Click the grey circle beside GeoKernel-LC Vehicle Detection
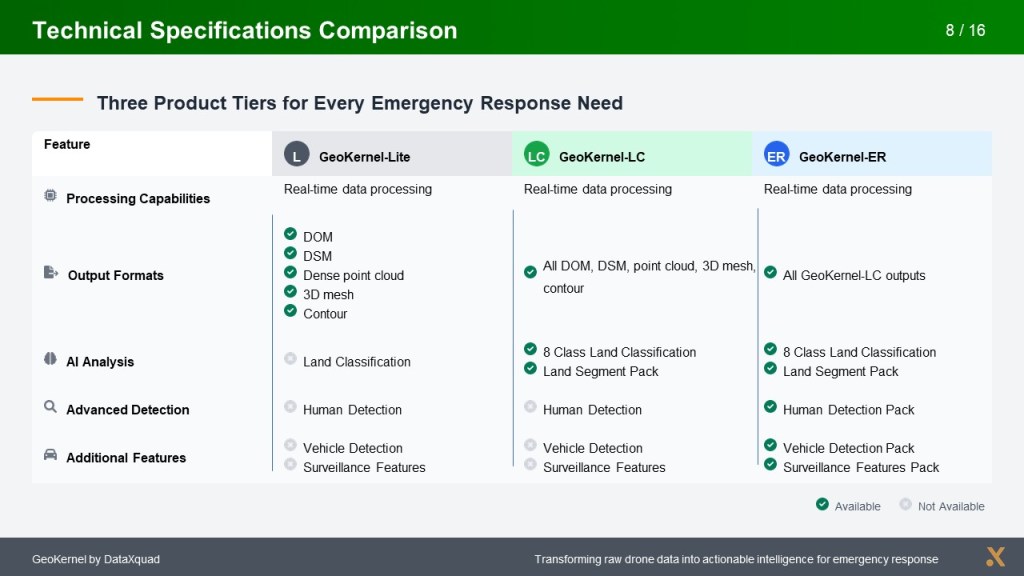 [x=530, y=445]
